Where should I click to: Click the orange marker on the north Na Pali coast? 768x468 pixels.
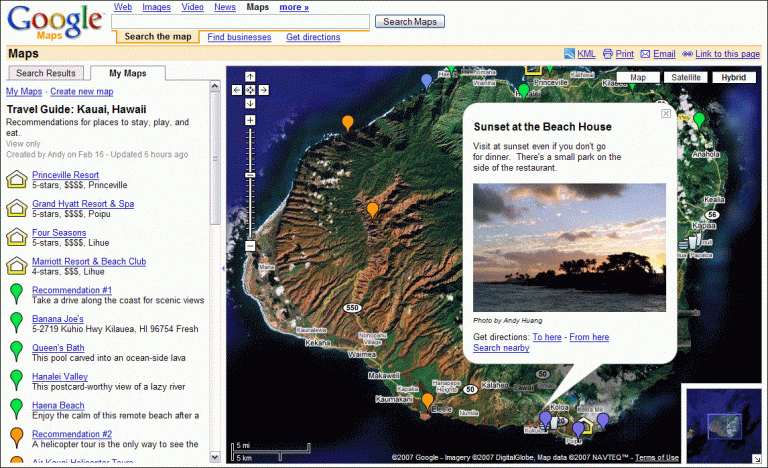pos(347,123)
